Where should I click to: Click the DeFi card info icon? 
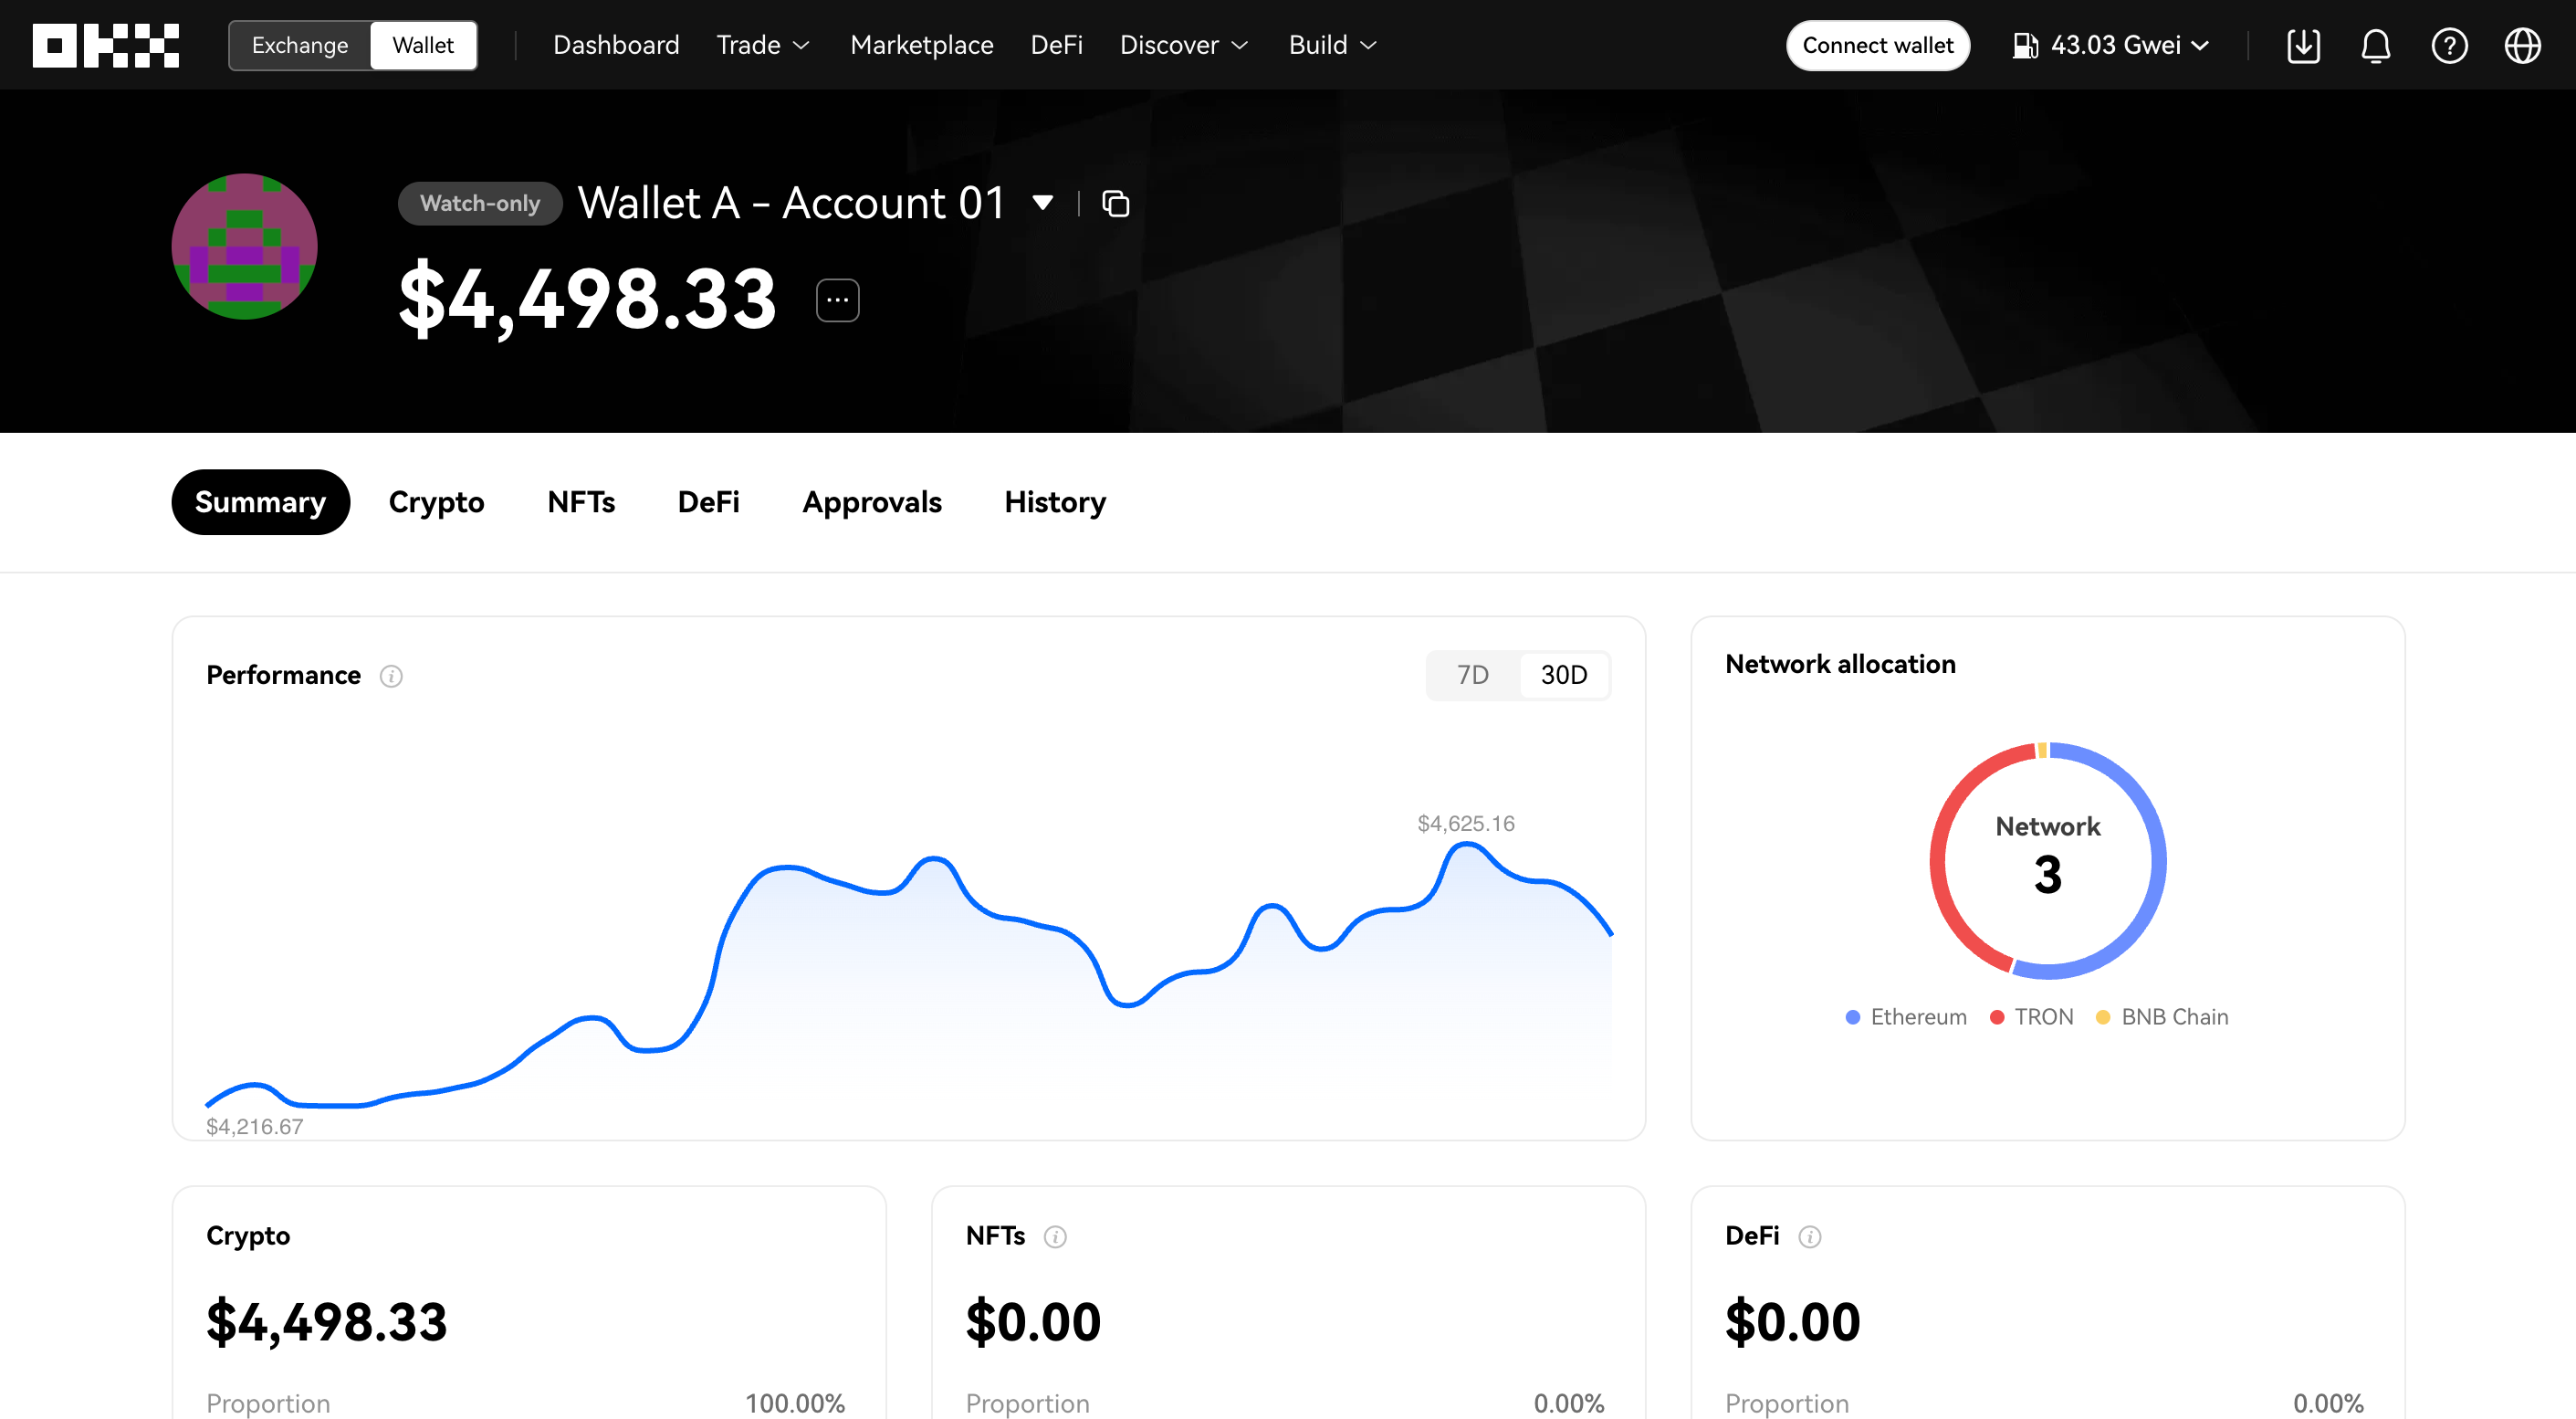pyautogui.click(x=1809, y=1237)
